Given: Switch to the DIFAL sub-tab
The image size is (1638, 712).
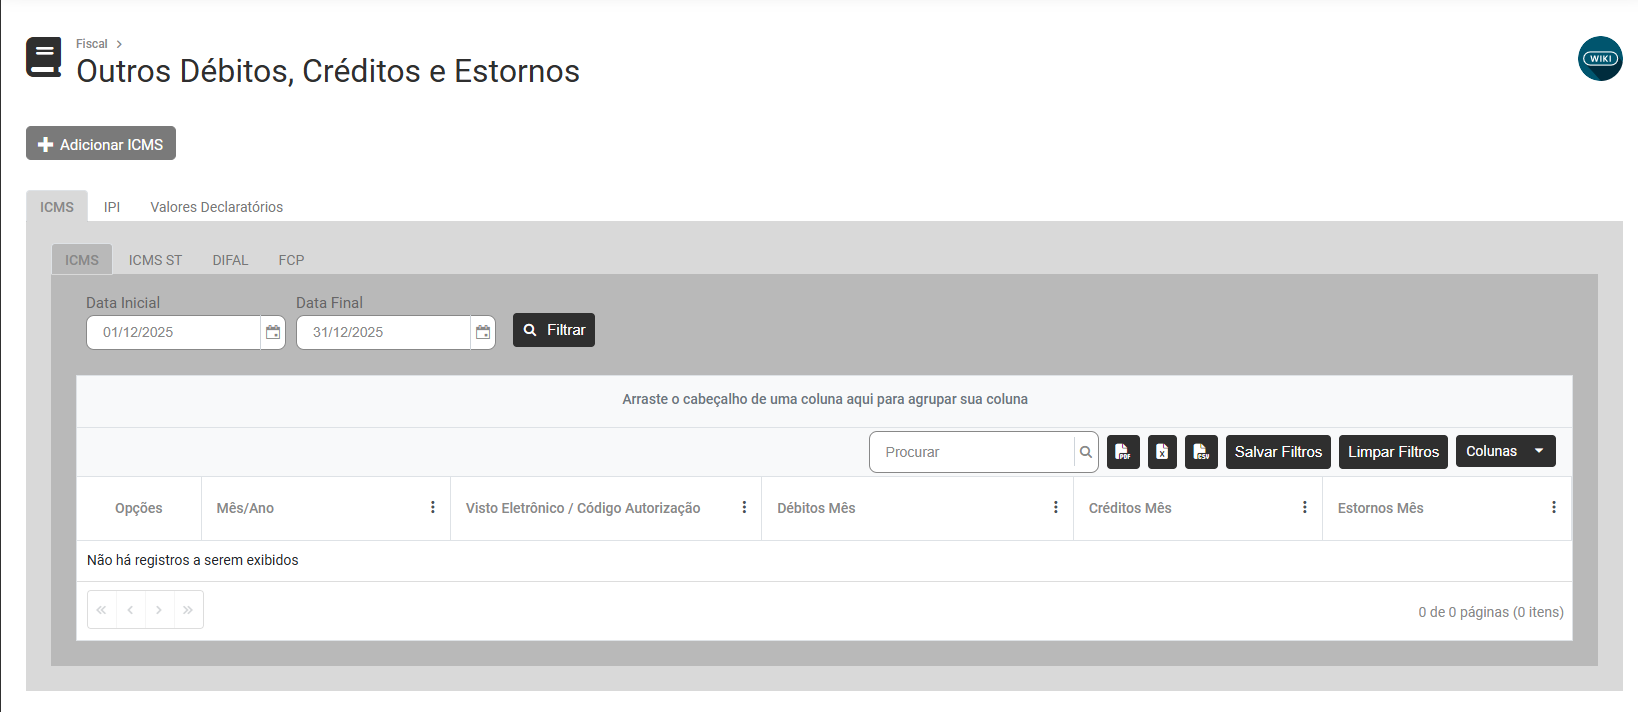Looking at the screenshot, I should [x=230, y=260].
